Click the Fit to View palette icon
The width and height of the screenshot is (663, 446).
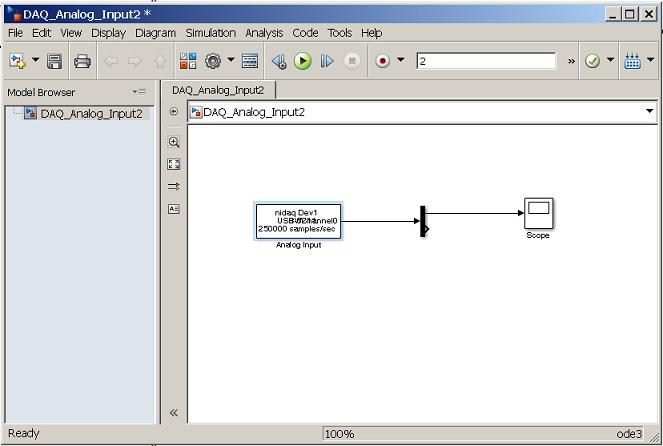pyautogui.click(x=174, y=164)
